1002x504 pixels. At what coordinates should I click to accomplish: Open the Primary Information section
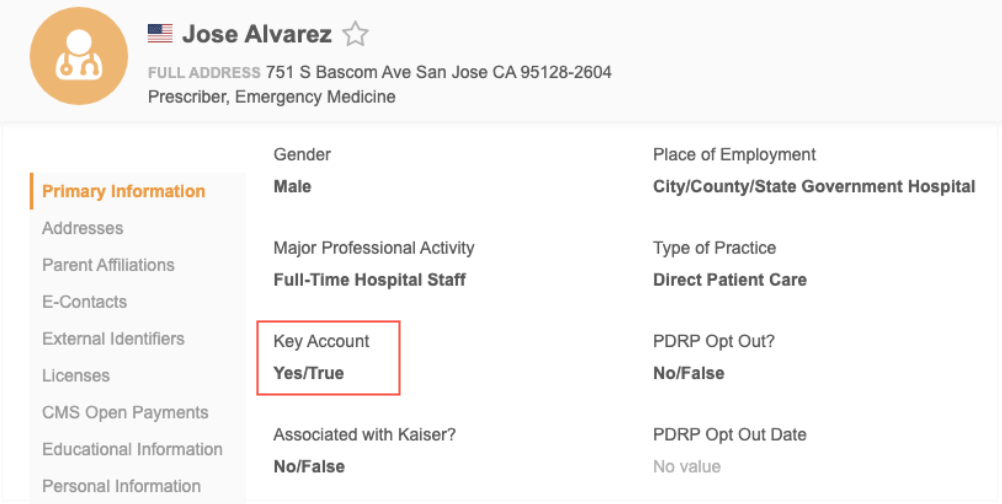coord(124,191)
